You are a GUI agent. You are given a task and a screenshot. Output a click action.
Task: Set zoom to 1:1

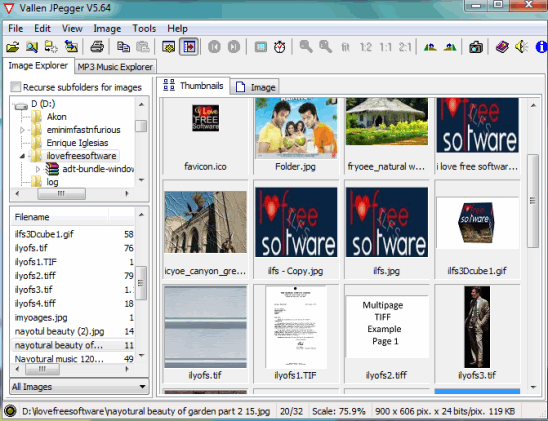[x=385, y=47]
